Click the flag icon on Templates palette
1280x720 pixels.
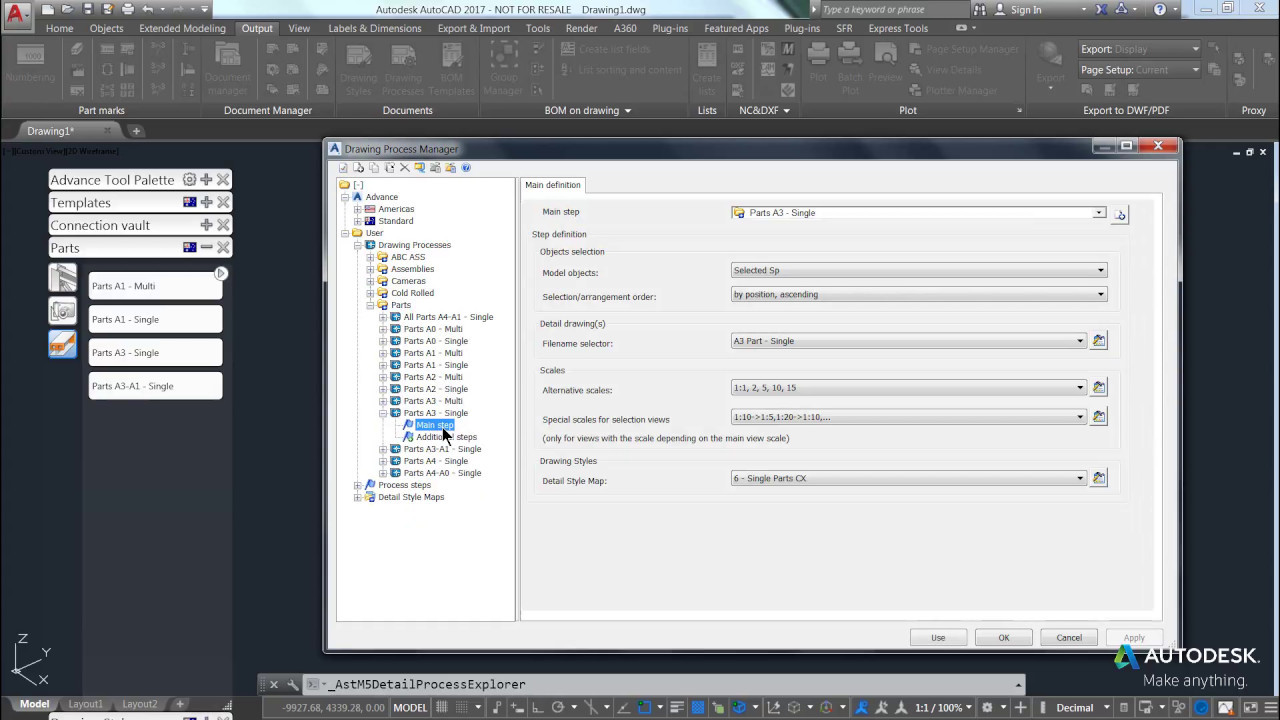pos(189,202)
